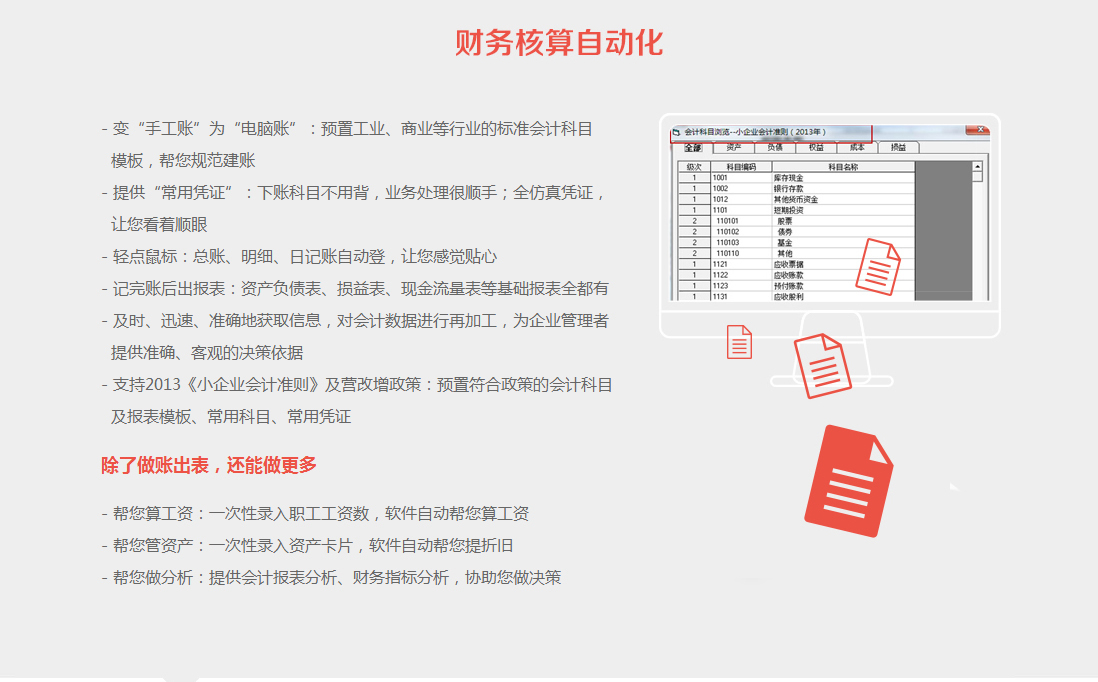Click the 除了做账出表，还能做更多 red subheading
The image size is (1098, 682).
pos(209,465)
